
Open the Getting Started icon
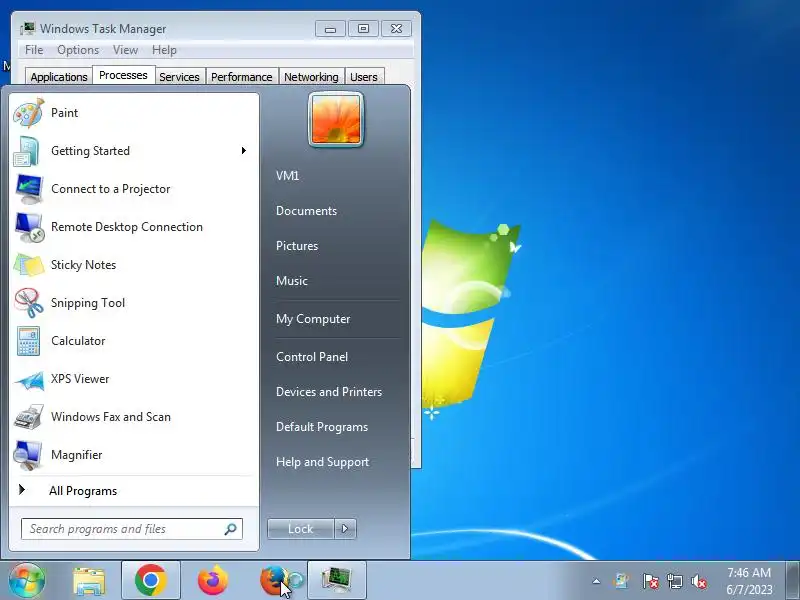coord(27,151)
